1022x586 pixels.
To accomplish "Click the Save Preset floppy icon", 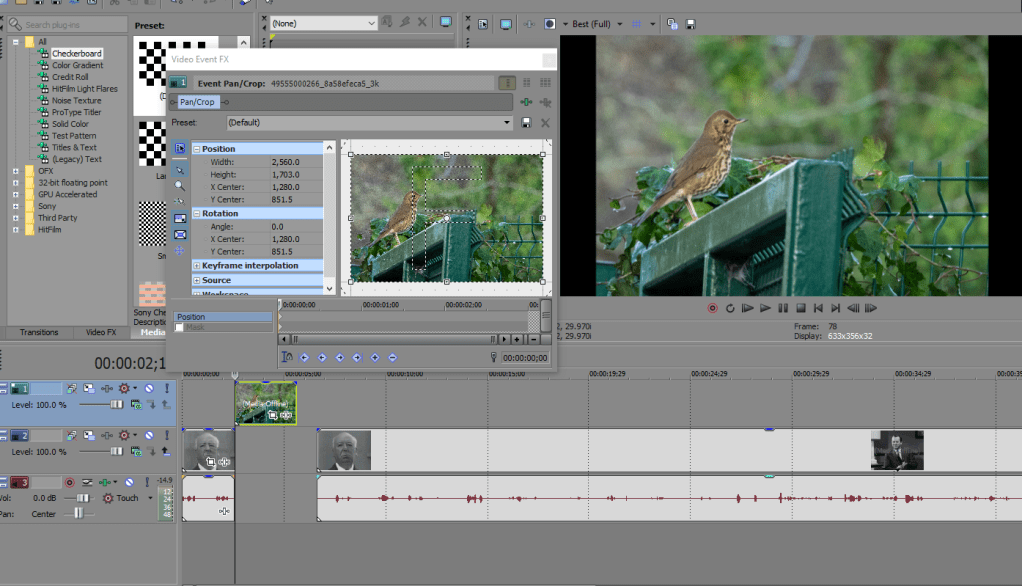I will point(526,122).
